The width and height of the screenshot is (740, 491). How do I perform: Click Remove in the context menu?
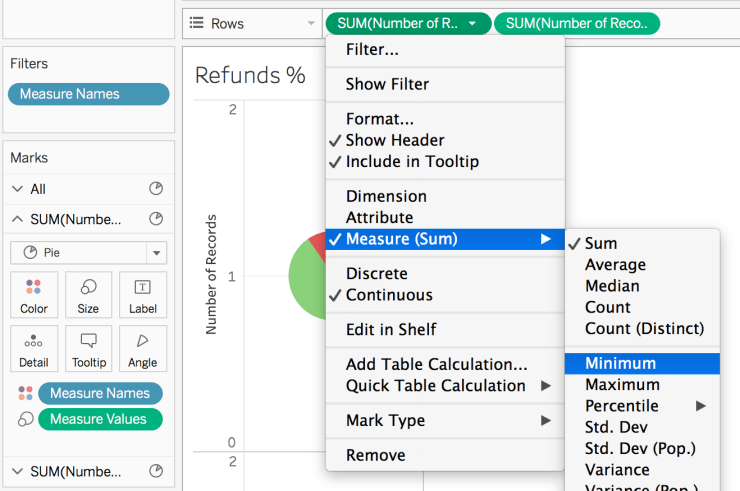375,455
